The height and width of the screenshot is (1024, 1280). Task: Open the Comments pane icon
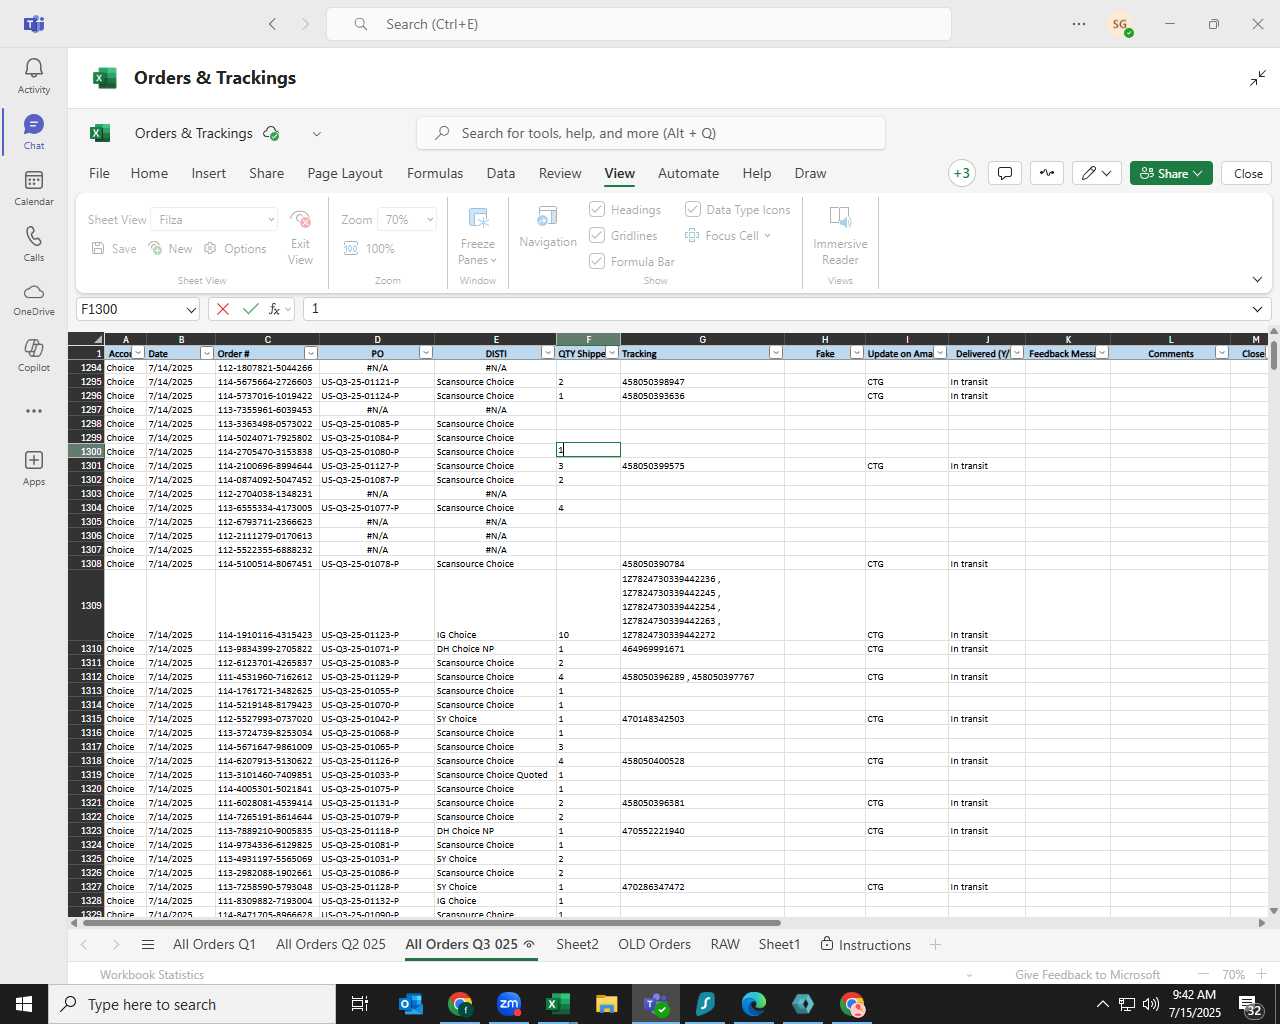pos(1005,173)
